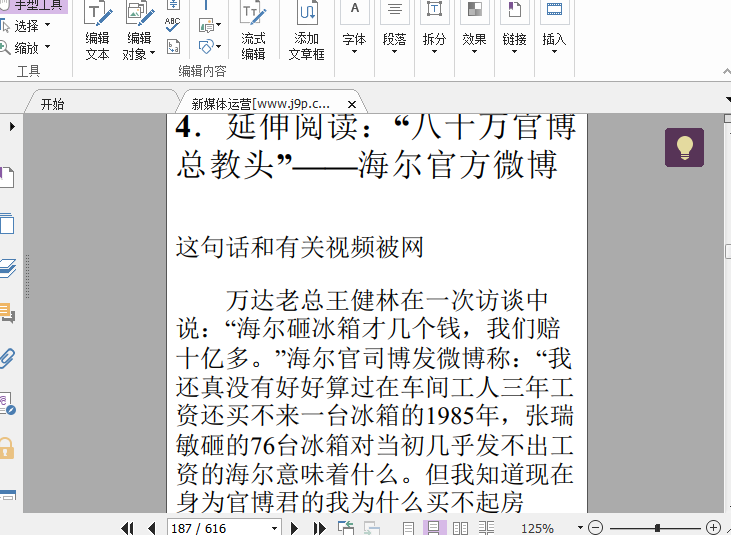The image size is (731, 535).
Task: Close the 新媒体运营 document tab
Action: click(352, 104)
